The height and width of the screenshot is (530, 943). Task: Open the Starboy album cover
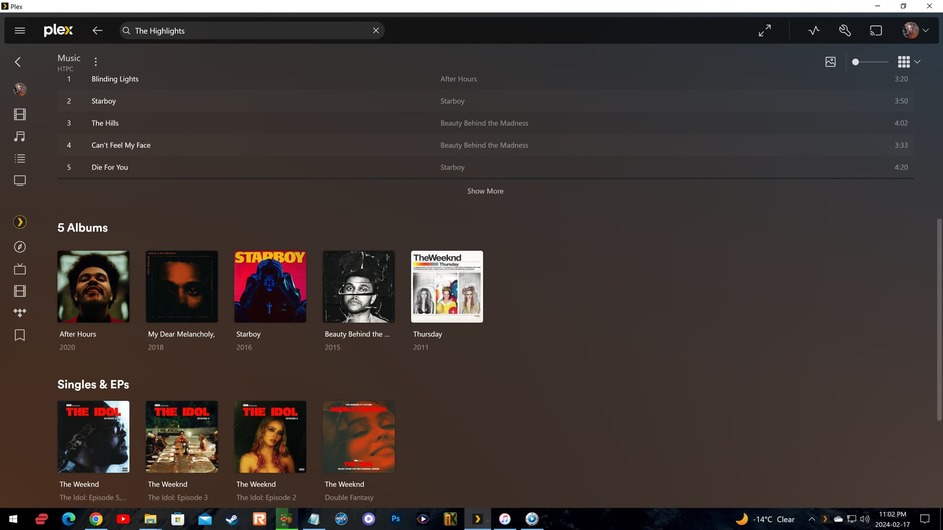tap(270, 286)
